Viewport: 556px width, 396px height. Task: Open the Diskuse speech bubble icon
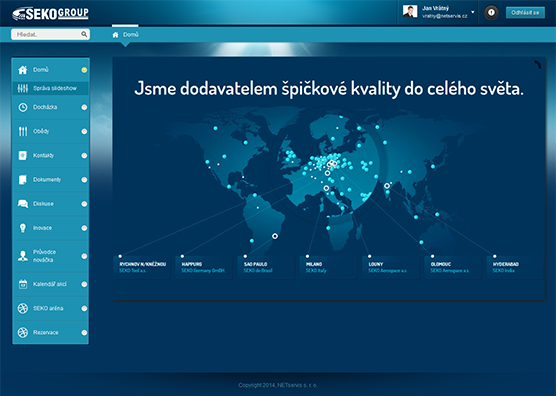pyautogui.click(x=23, y=204)
